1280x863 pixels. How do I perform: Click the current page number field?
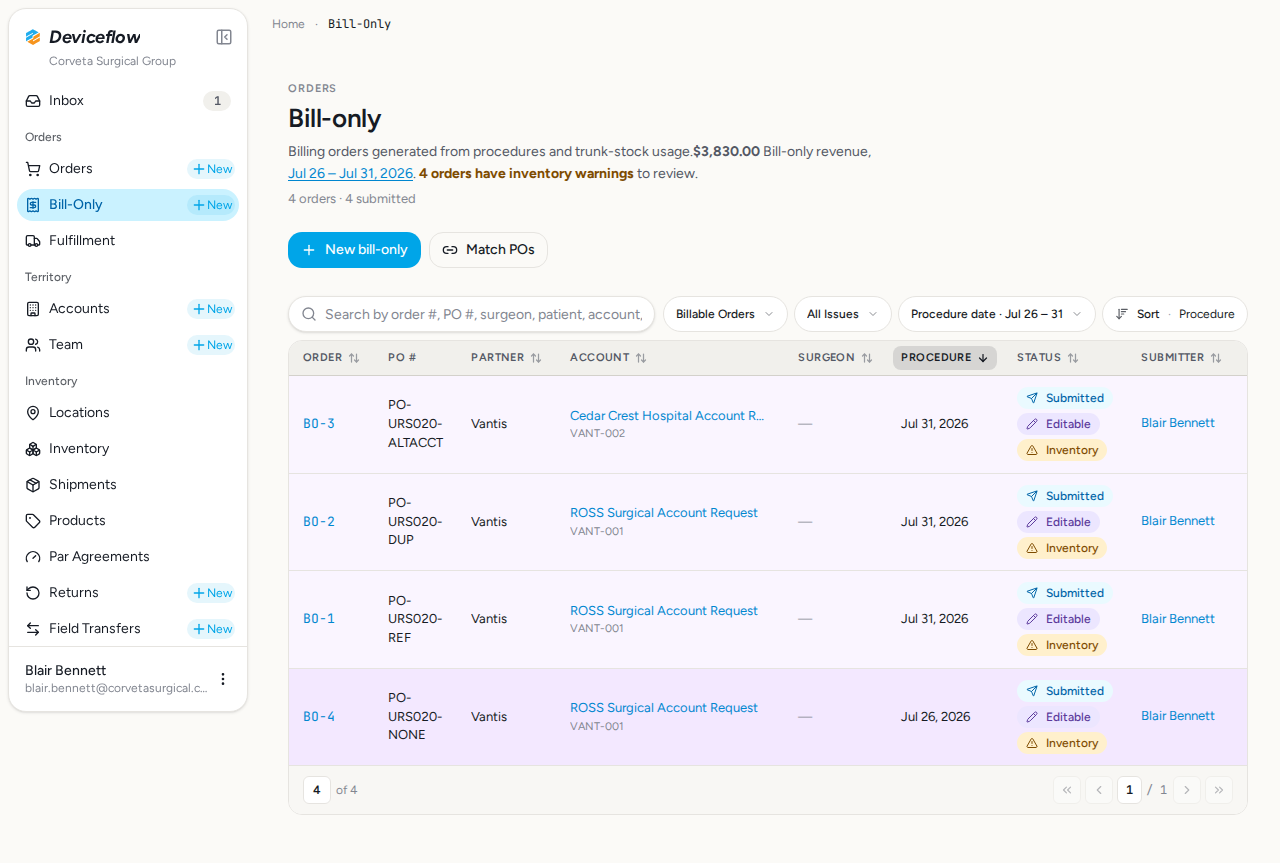1129,790
